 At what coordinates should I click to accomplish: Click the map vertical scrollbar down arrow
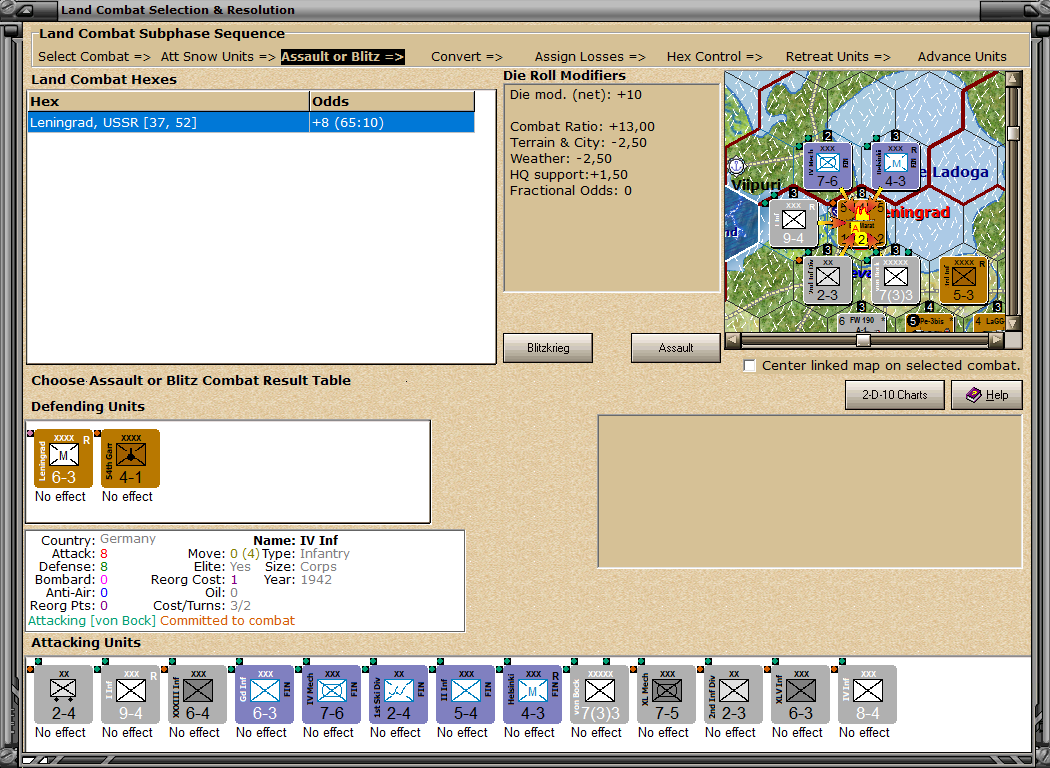point(1013,323)
